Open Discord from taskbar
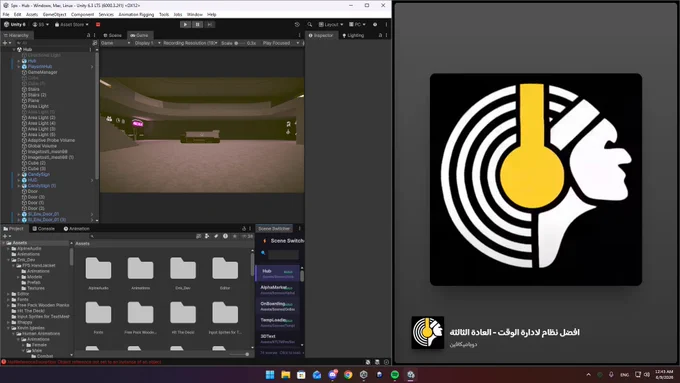Image resolution: width=680 pixels, height=383 pixels. point(332,375)
